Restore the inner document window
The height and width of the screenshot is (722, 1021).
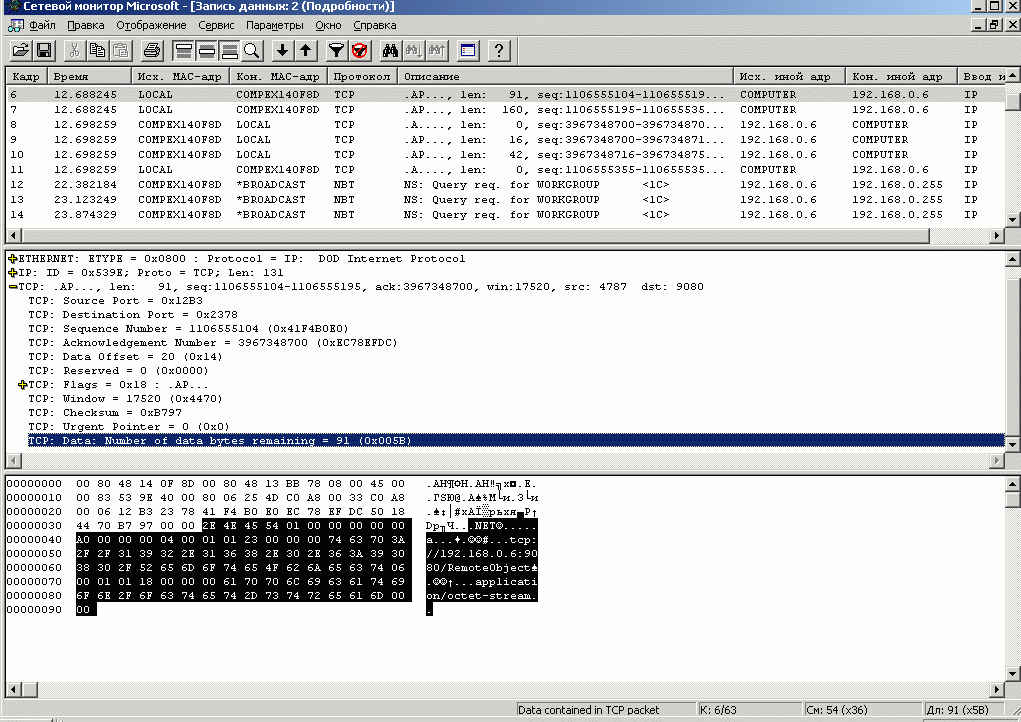pos(994,25)
